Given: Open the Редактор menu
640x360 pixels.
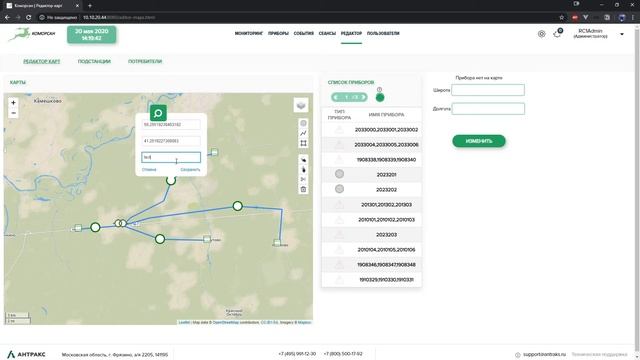Looking at the screenshot, I should 351,33.
